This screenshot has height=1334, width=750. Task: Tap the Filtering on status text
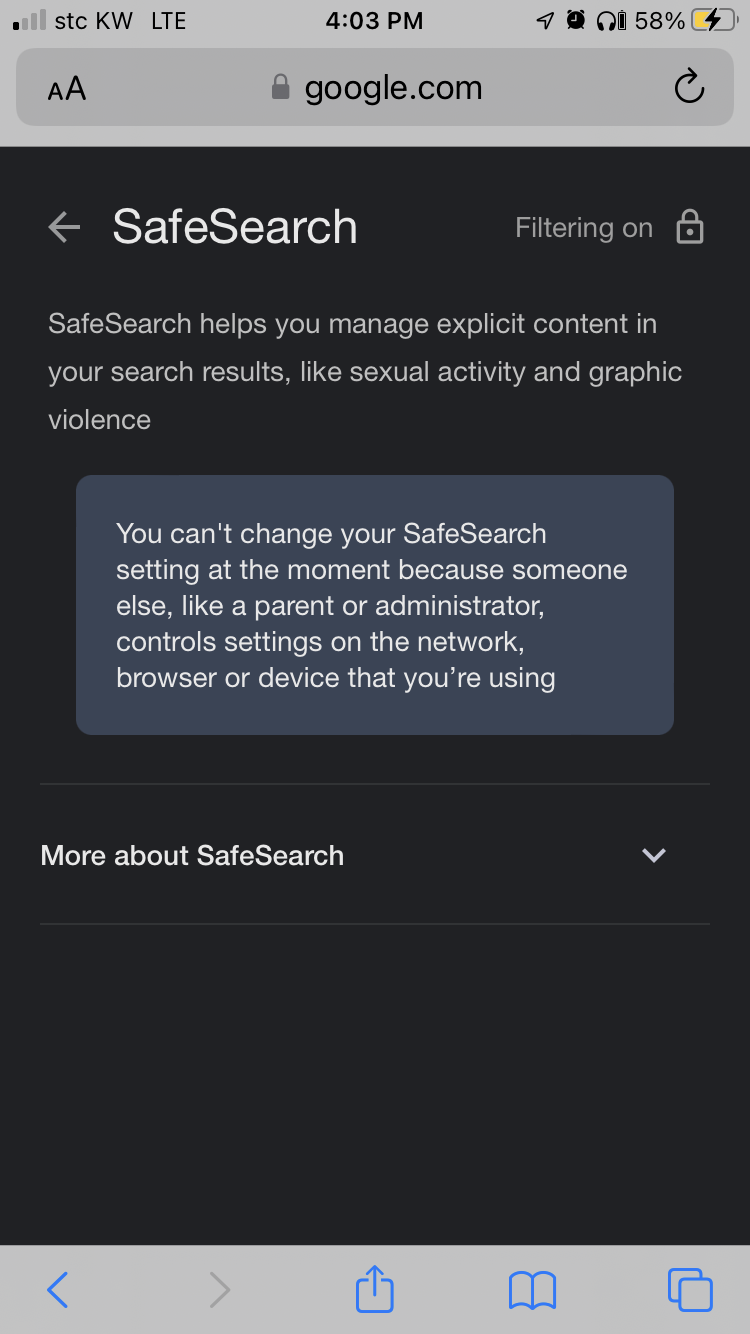pos(583,228)
